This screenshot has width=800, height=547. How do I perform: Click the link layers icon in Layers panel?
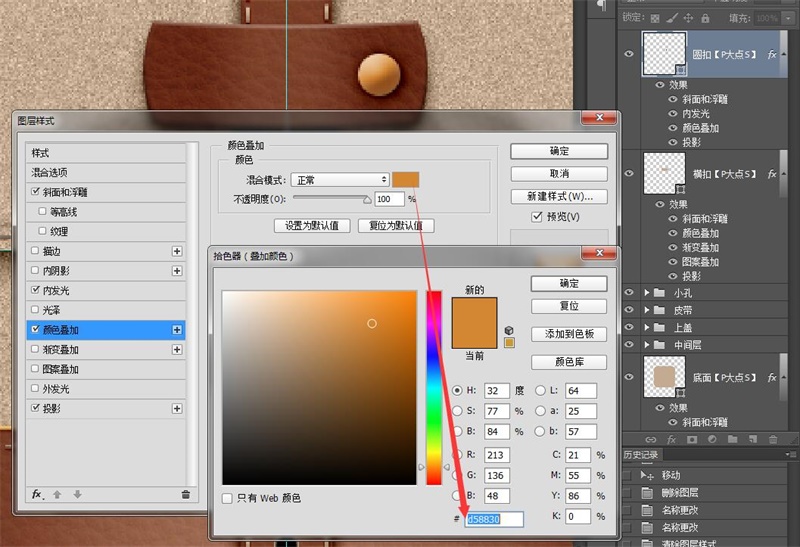[651, 439]
